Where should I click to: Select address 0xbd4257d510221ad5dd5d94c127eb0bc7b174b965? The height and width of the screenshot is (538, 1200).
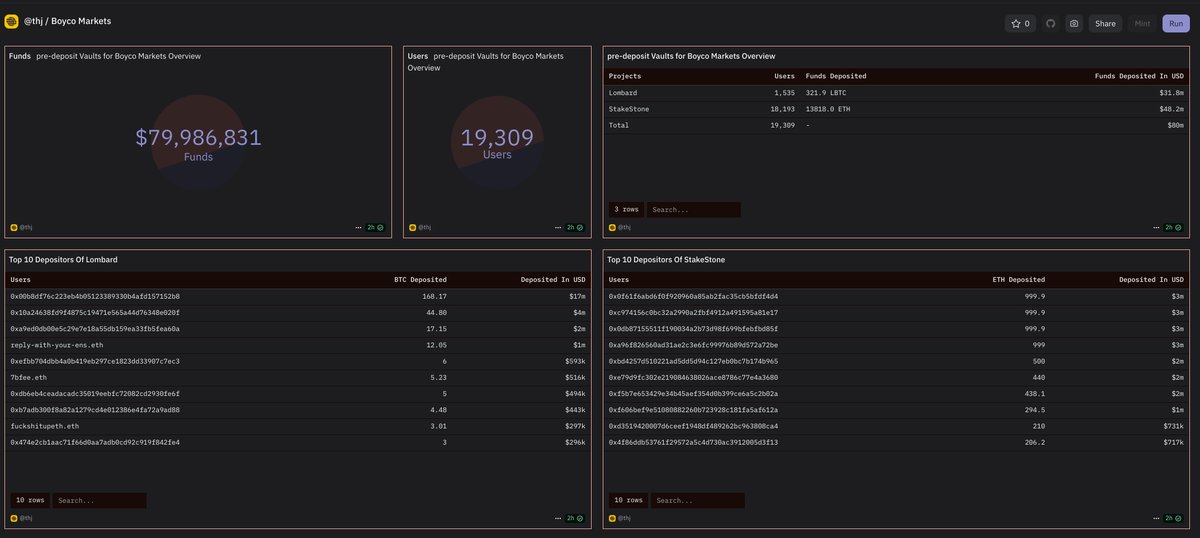[693, 360]
